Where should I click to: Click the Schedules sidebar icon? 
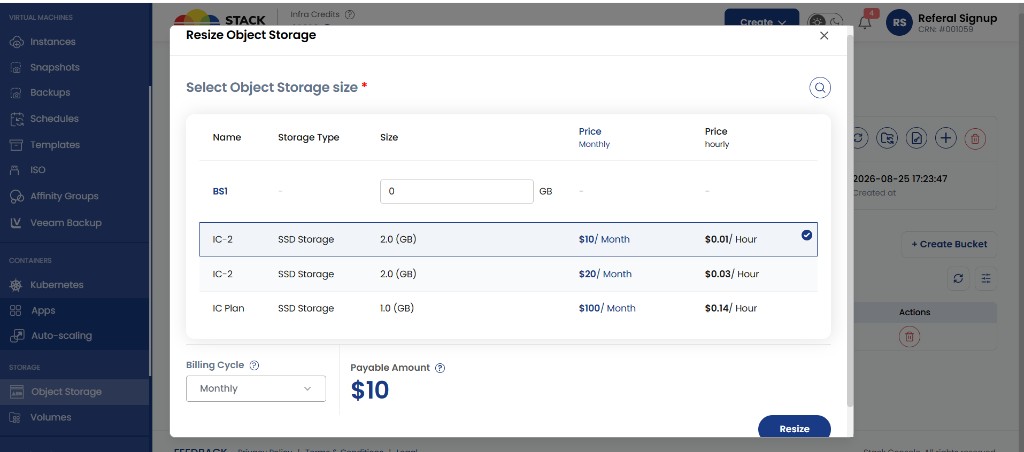[x=17, y=119]
